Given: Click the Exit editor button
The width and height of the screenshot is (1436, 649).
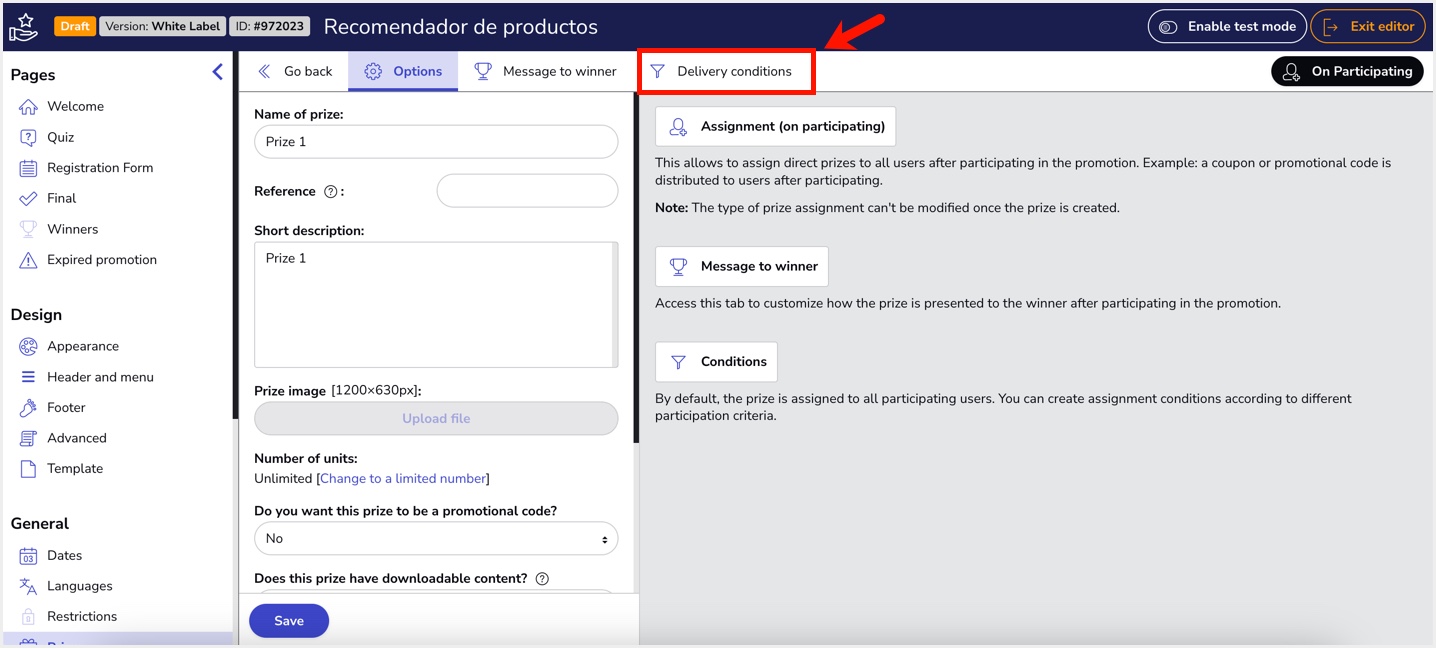Looking at the screenshot, I should [x=1368, y=25].
